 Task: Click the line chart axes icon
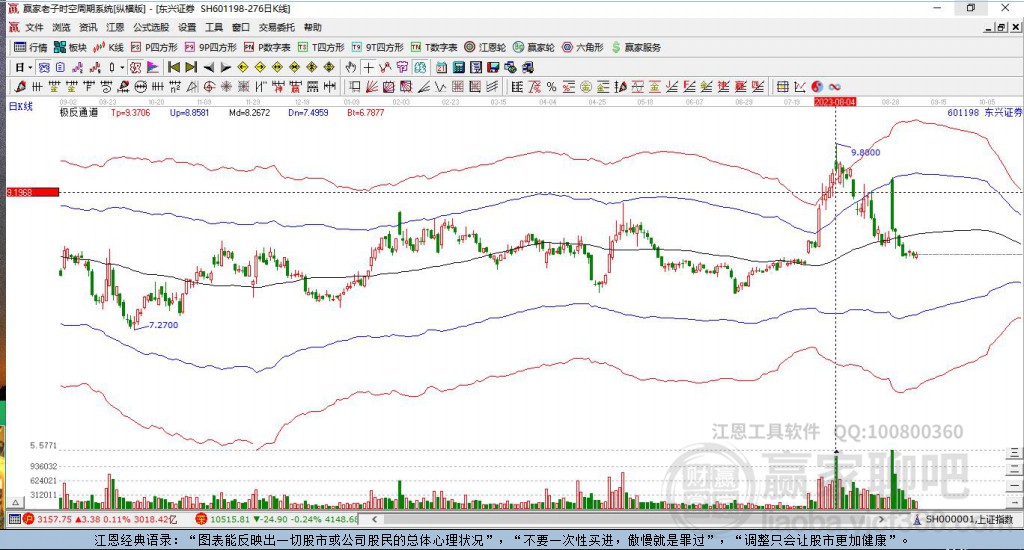click(x=800, y=86)
